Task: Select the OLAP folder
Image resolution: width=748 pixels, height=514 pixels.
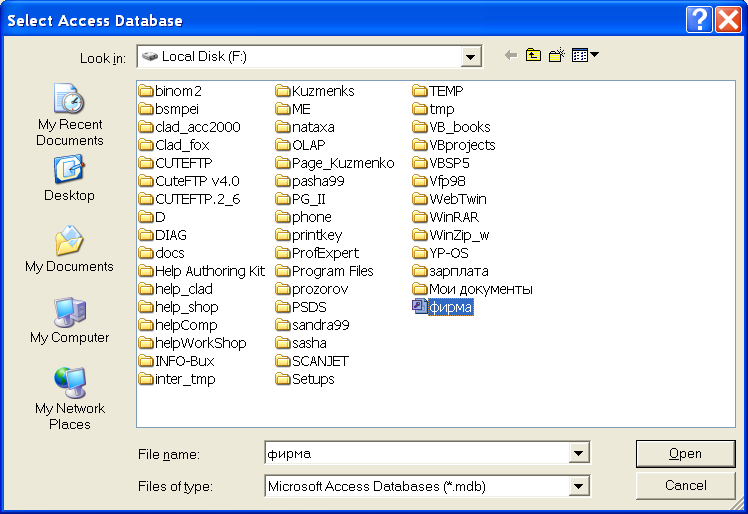Action: point(301,145)
